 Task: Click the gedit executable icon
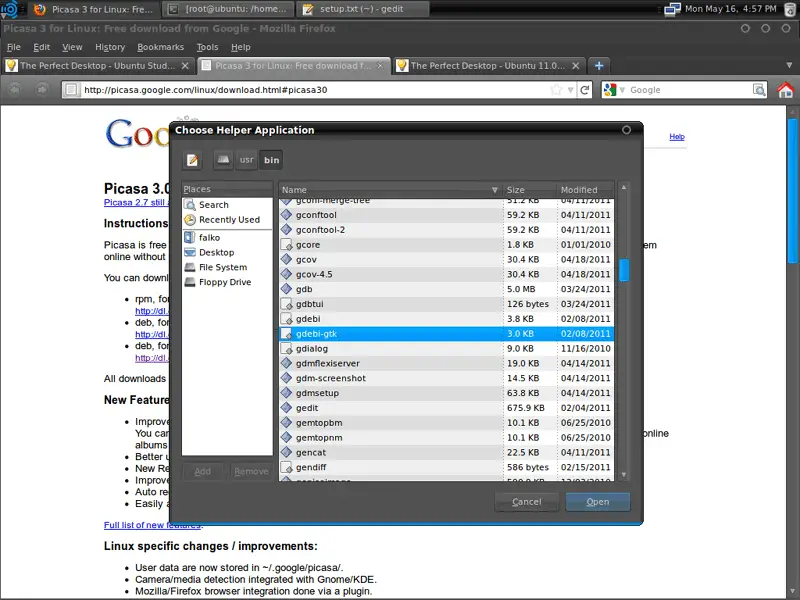coord(287,408)
